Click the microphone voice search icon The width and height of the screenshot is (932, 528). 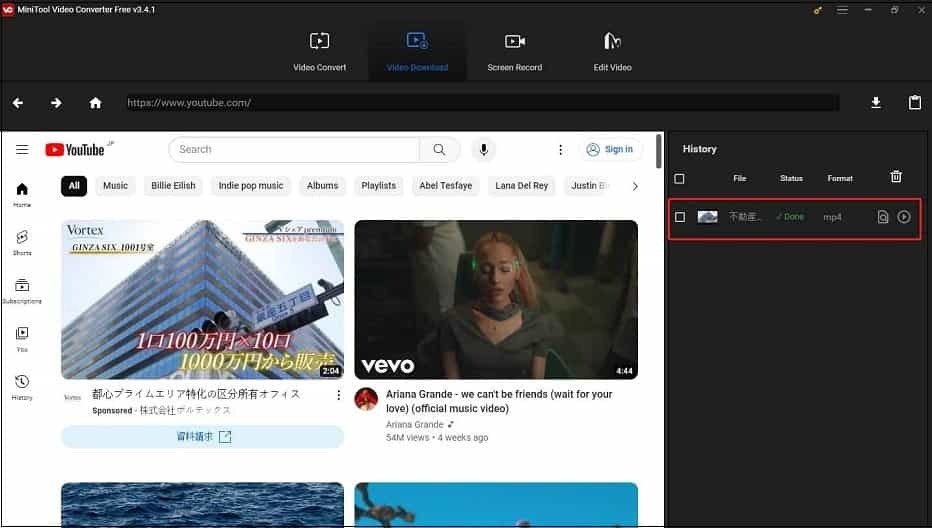click(x=484, y=149)
